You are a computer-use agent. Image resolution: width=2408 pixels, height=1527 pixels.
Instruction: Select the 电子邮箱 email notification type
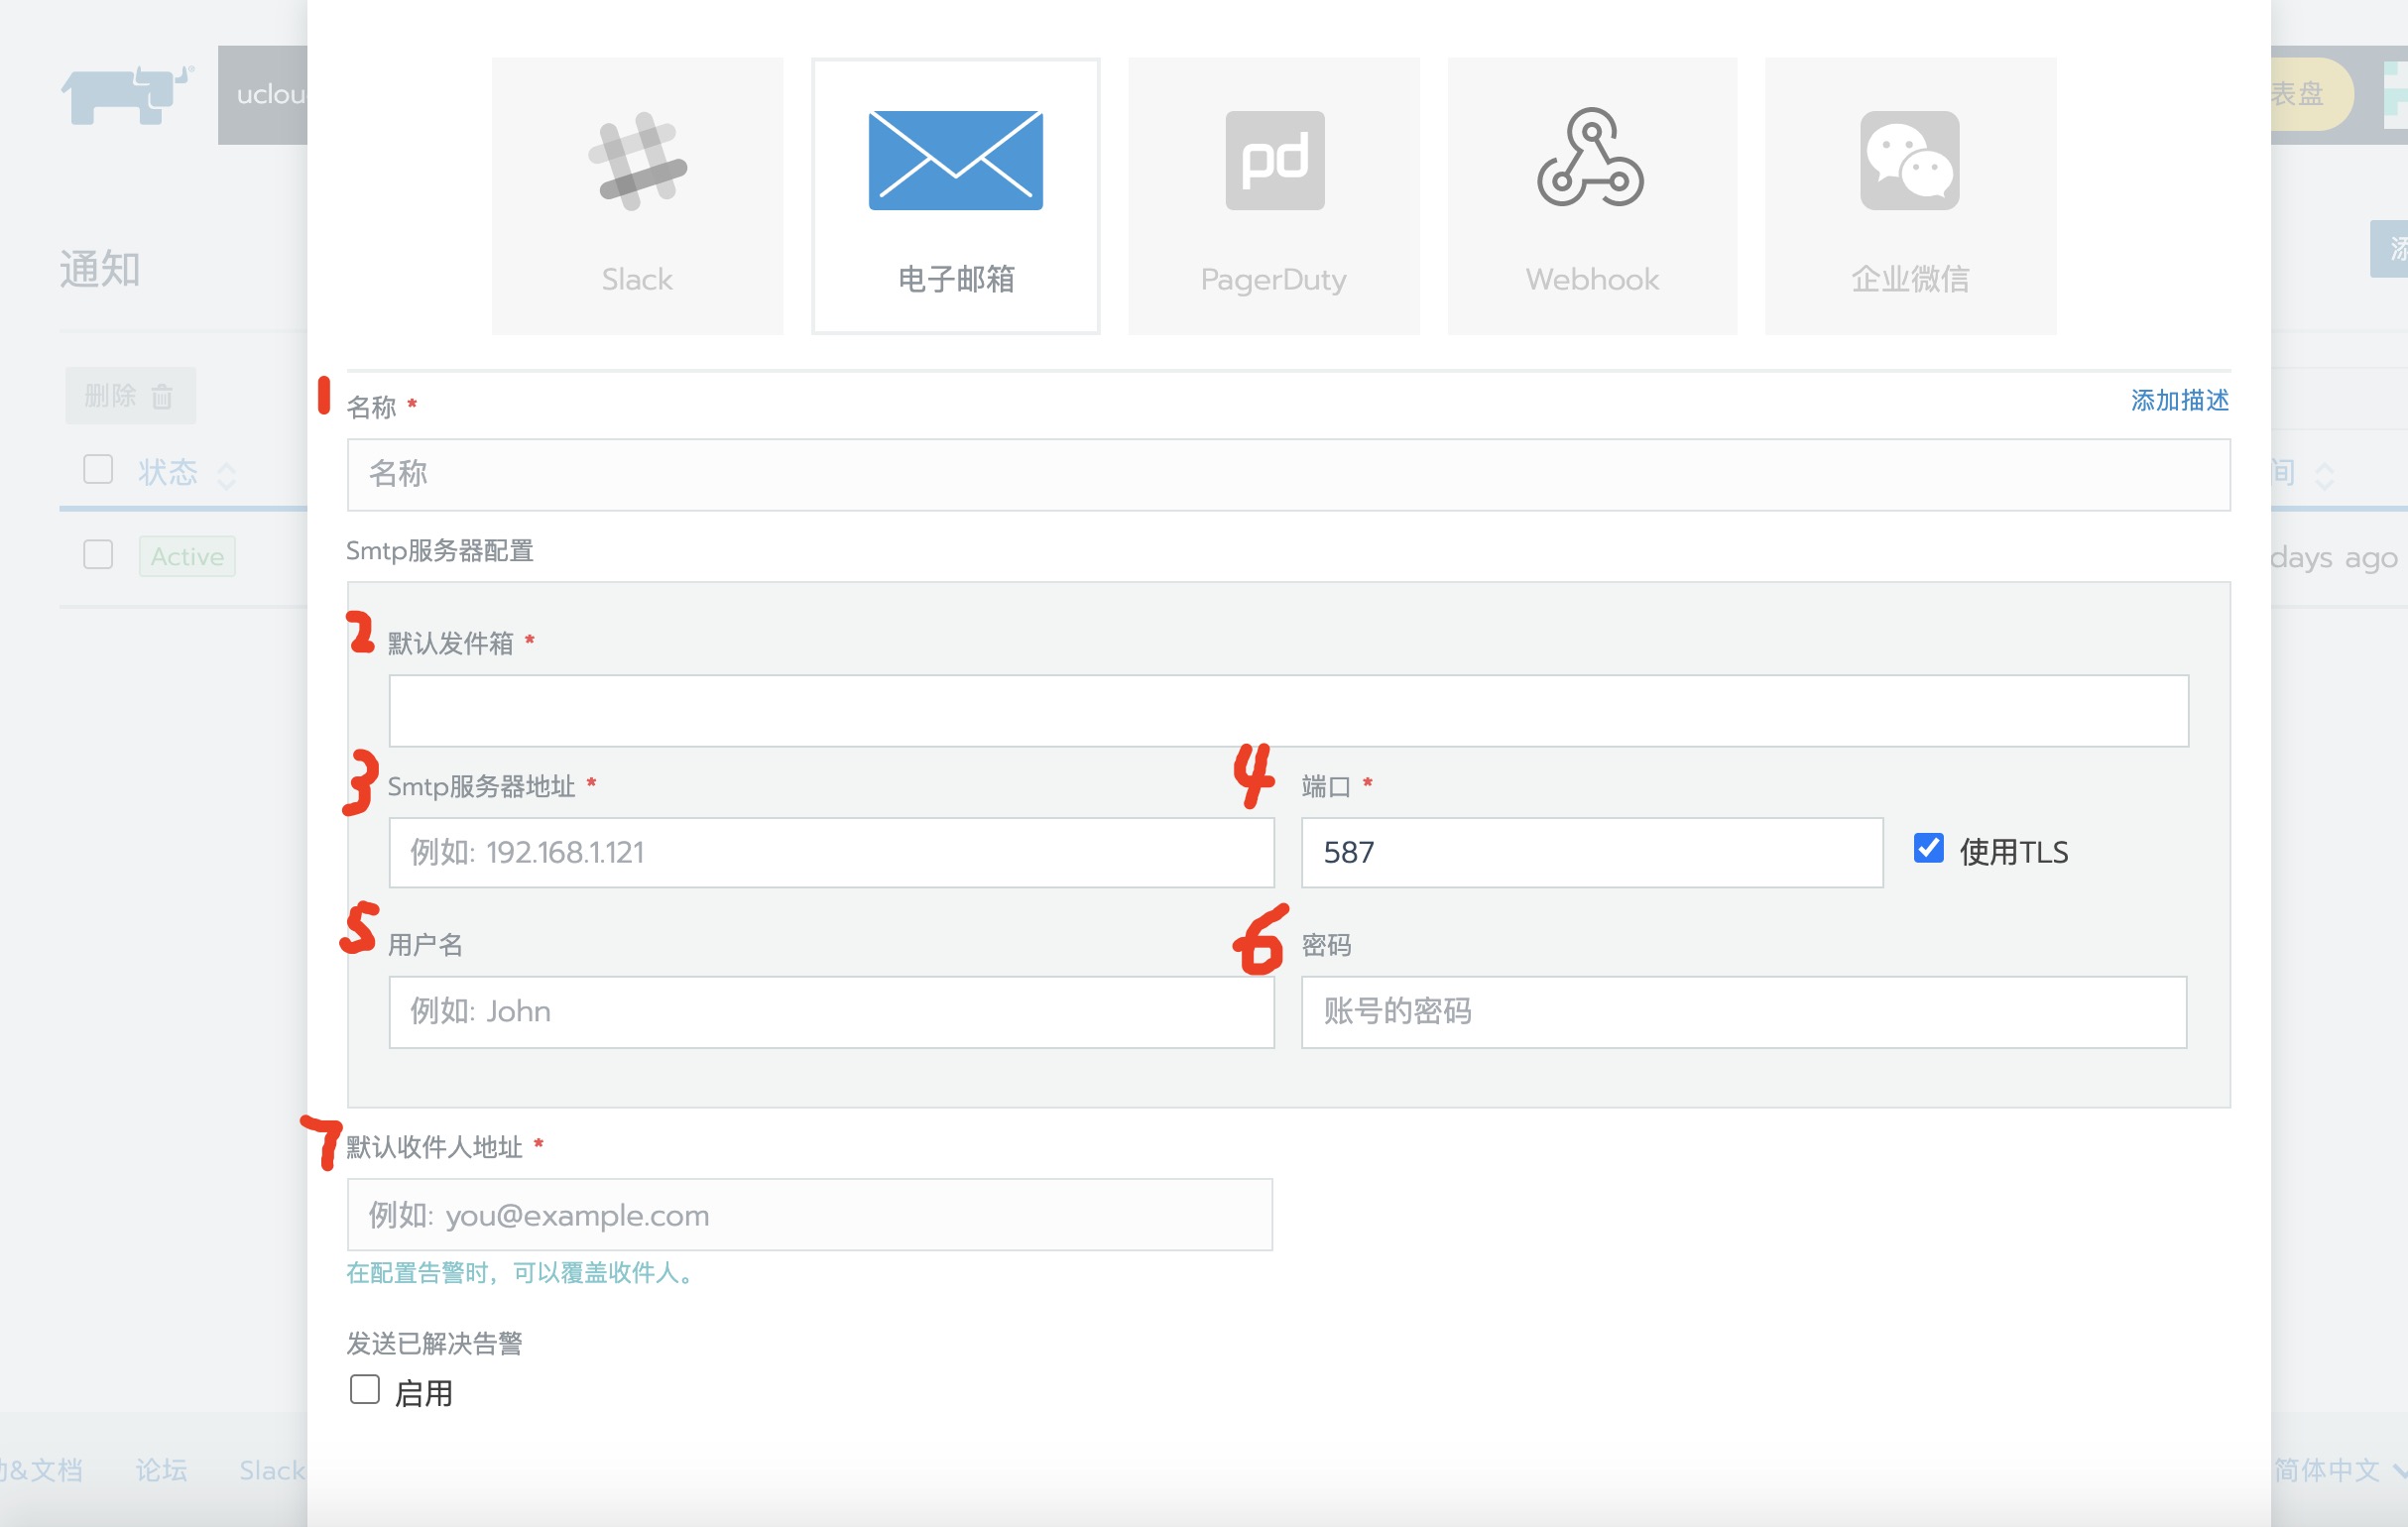pyautogui.click(x=955, y=195)
